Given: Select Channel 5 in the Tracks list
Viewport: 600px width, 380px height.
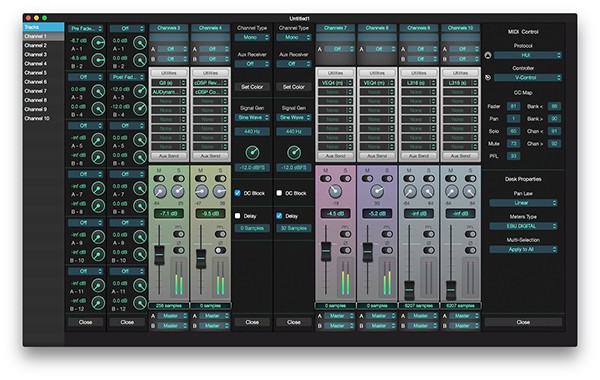Looking at the screenshot, I should coord(43,73).
